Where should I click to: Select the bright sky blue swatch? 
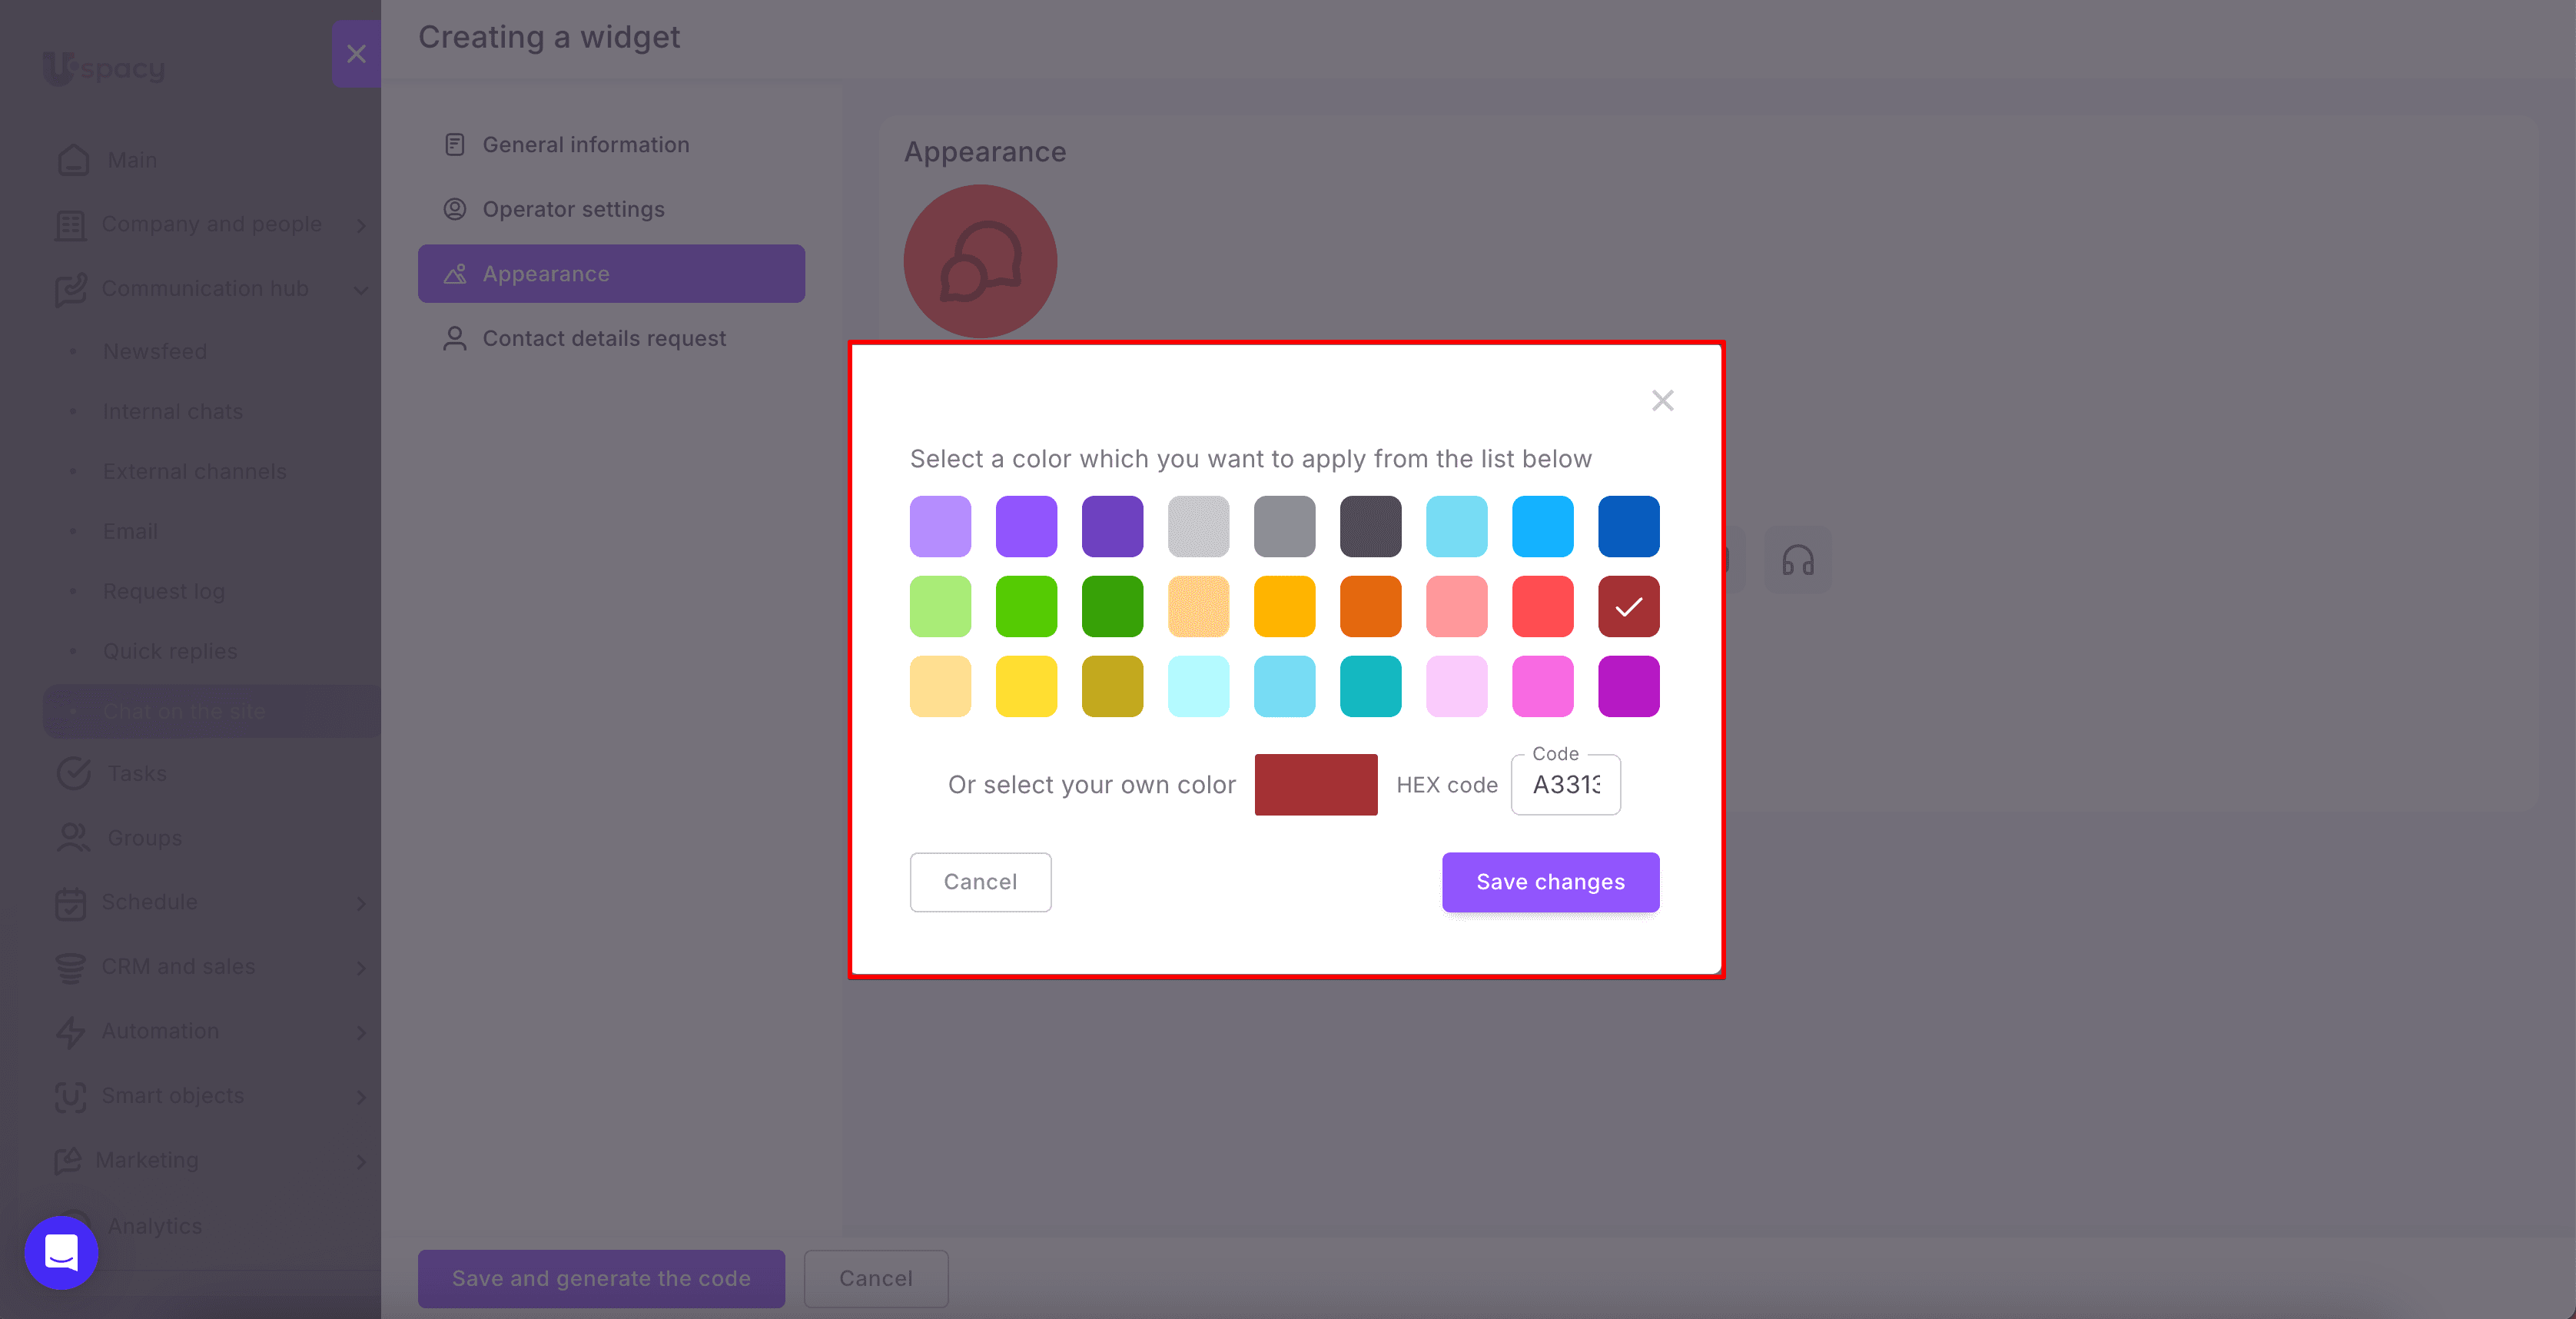(1542, 526)
